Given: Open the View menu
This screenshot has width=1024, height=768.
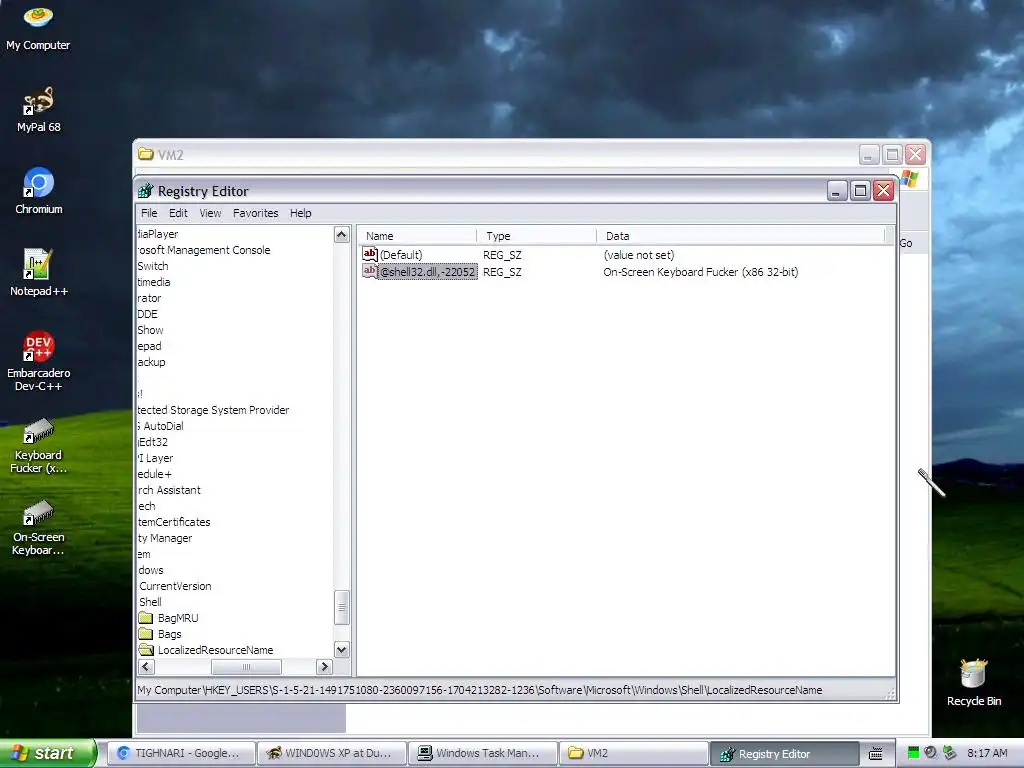Looking at the screenshot, I should (210, 213).
